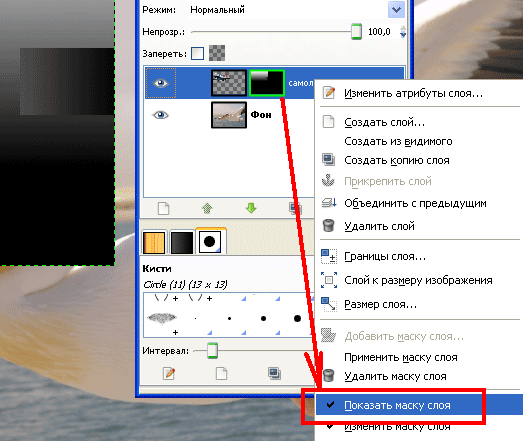Click duplicate brush icon at panel bottom
523x441 pixels.
(x=274, y=373)
